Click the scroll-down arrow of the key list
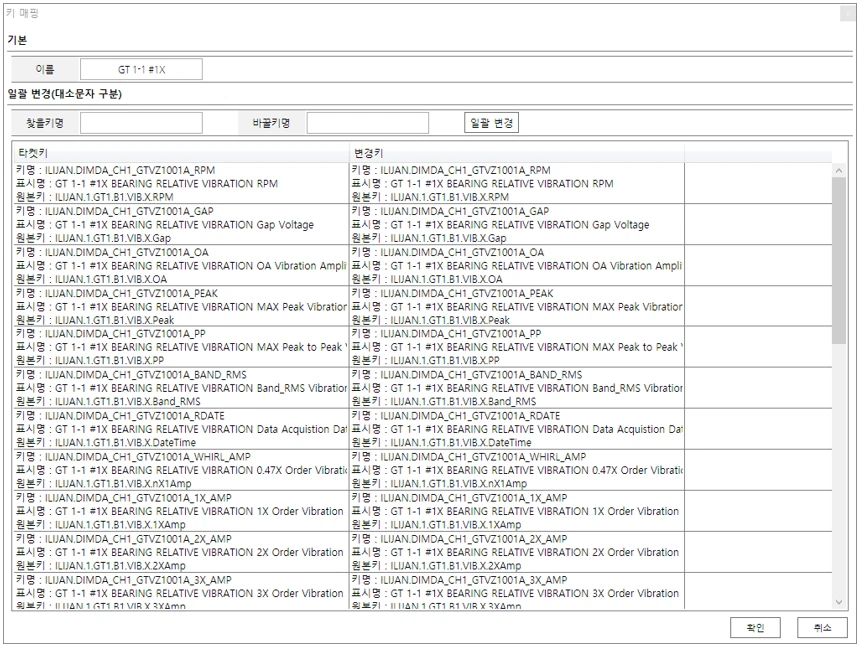This screenshot has width=861, height=648. pos(838,602)
